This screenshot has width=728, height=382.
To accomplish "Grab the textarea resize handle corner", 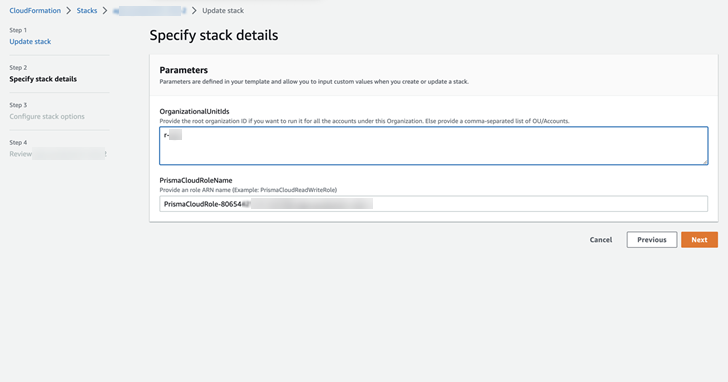I will pyautogui.click(x=705, y=162).
